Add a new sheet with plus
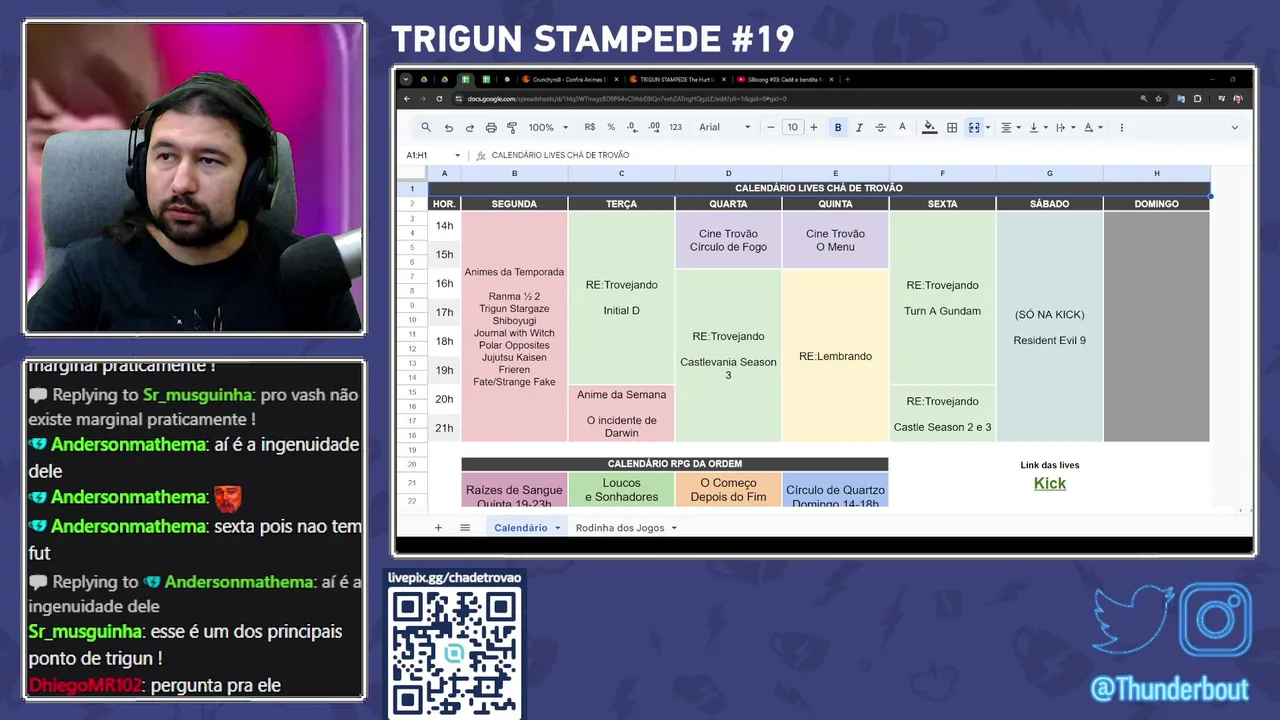Viewport: 1280px width, 720px height. click(x=438, y=527)
